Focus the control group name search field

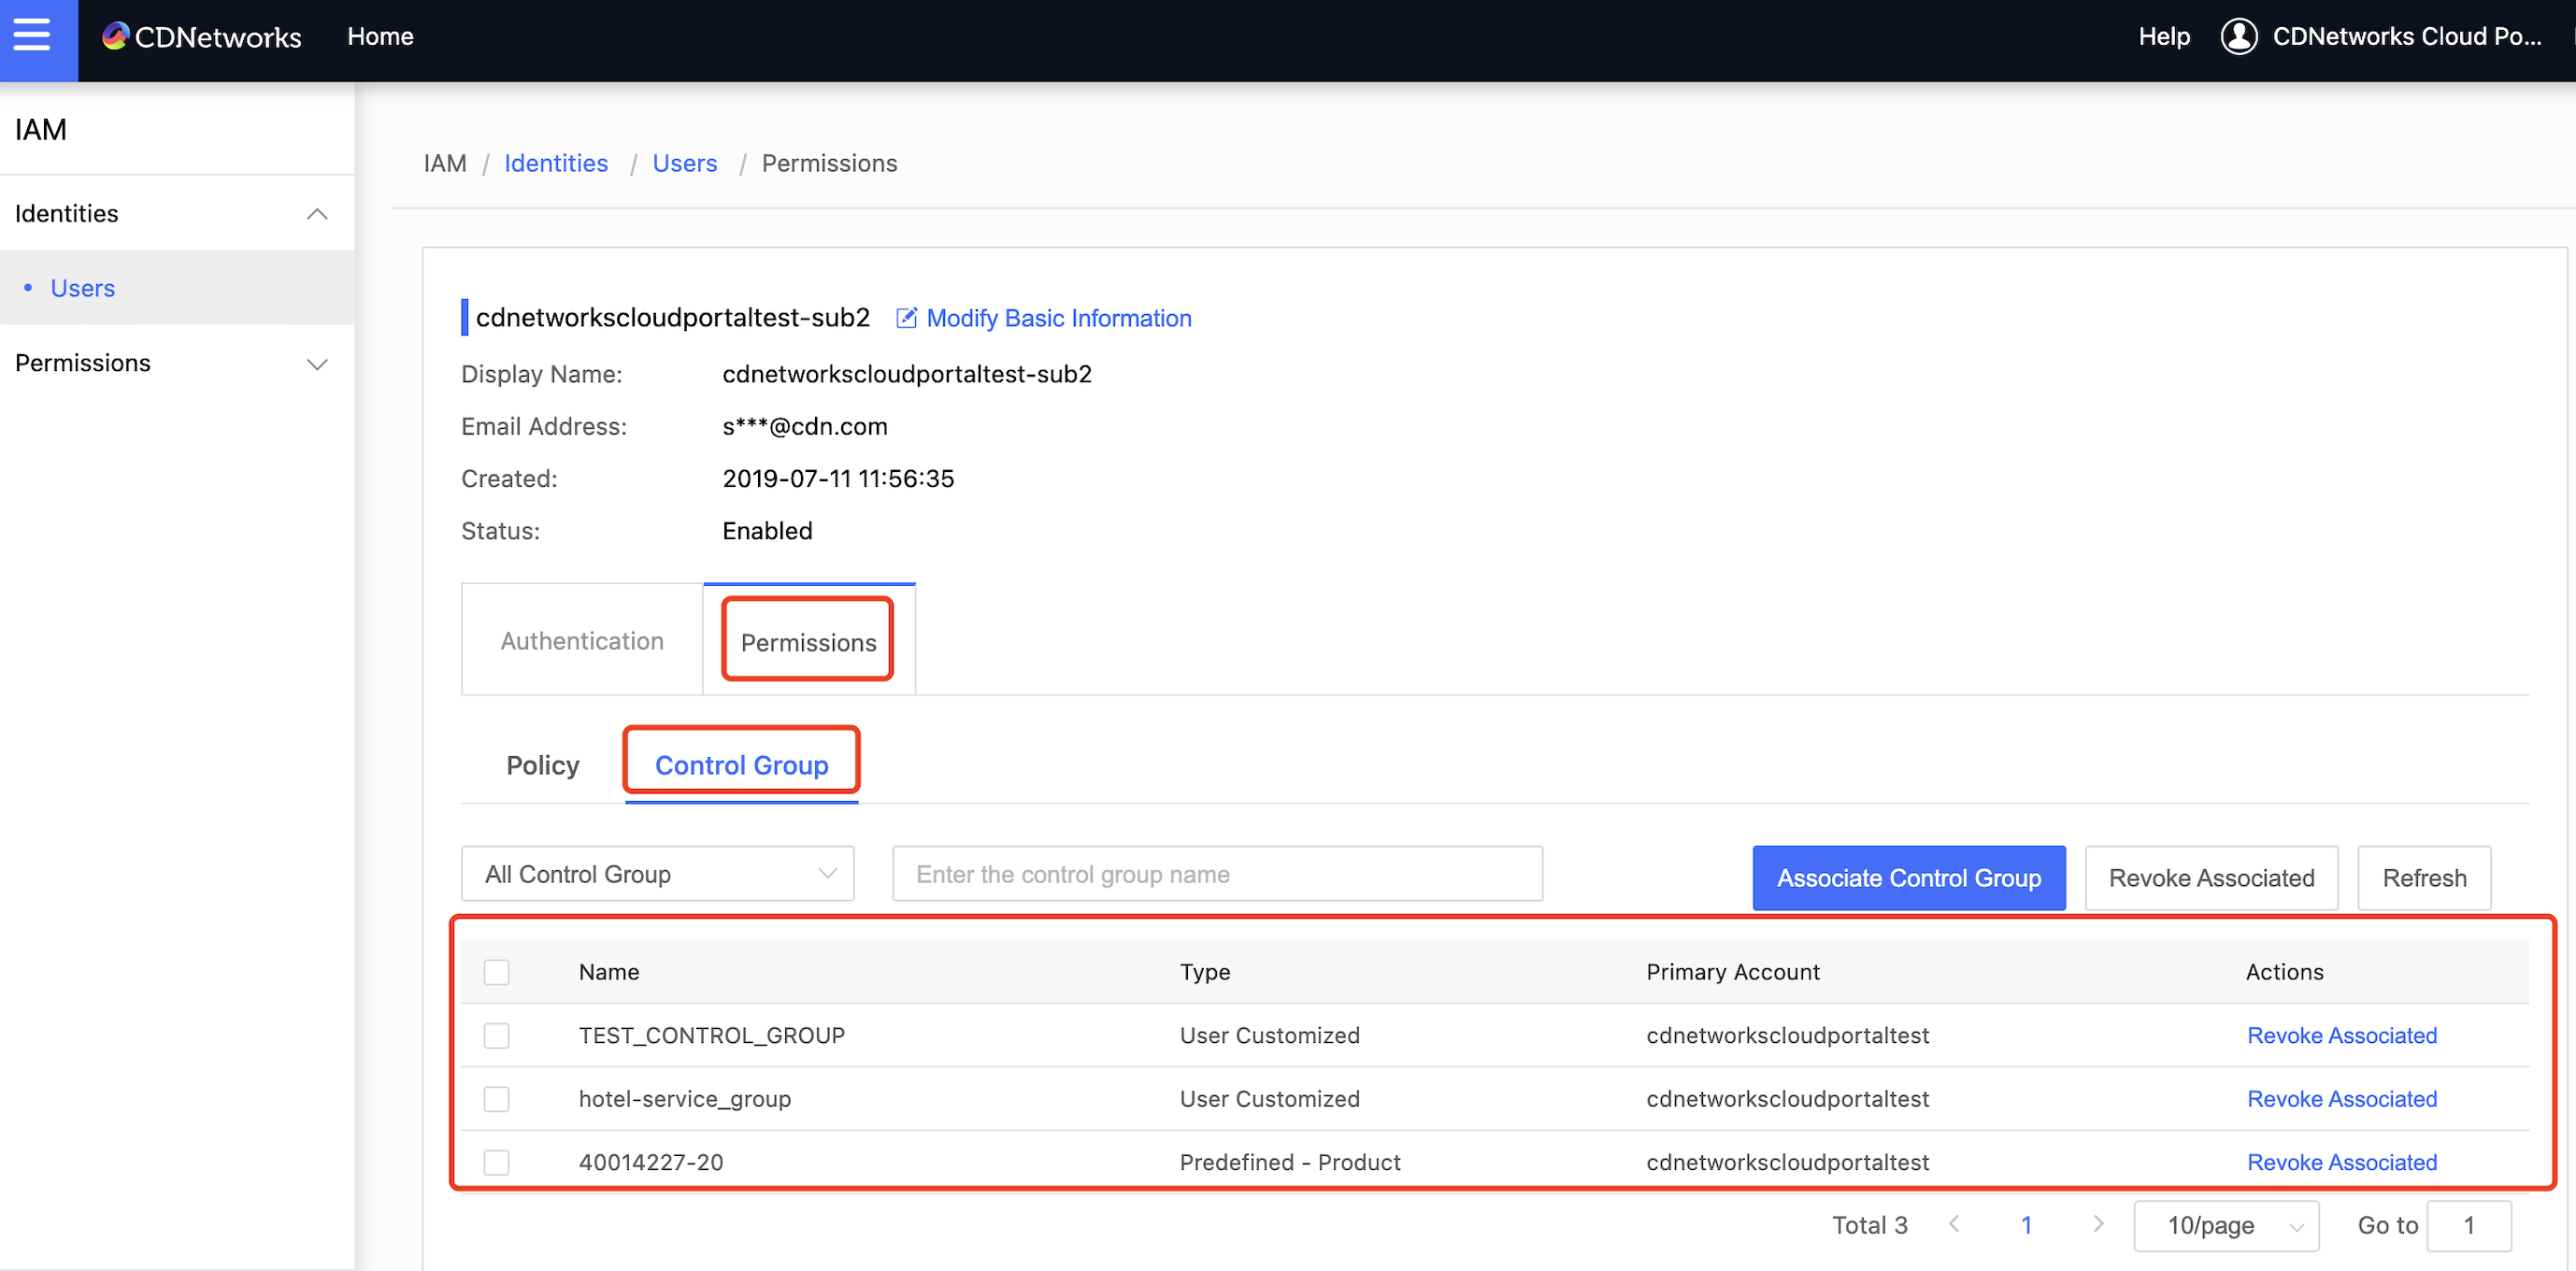[x=1217, y=874]
